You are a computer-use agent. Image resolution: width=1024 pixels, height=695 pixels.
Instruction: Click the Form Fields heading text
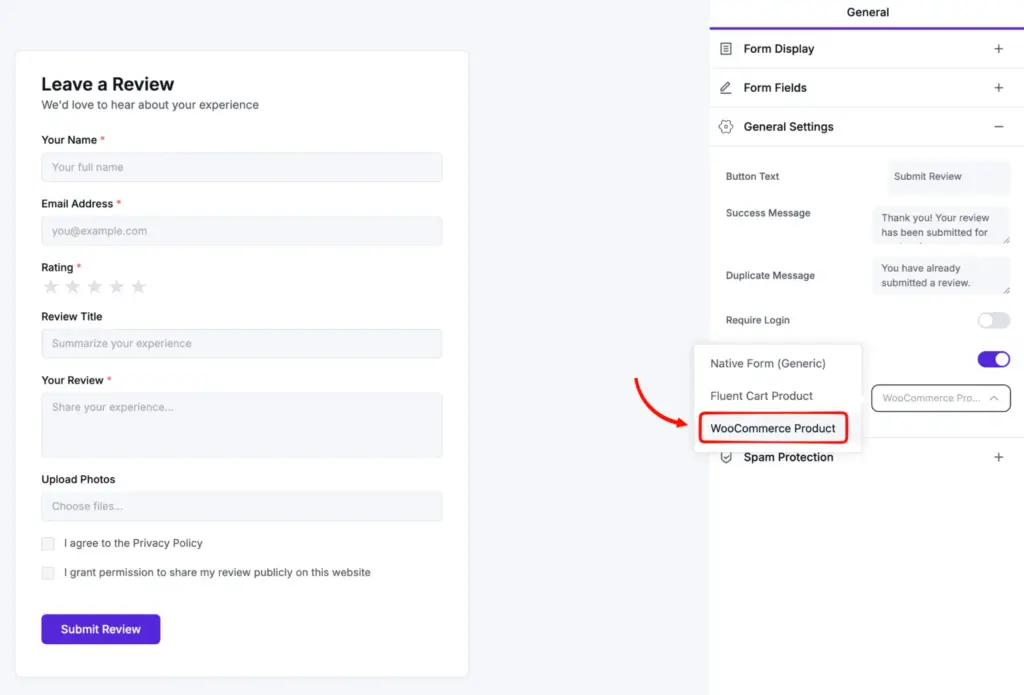tap(775, 88)
